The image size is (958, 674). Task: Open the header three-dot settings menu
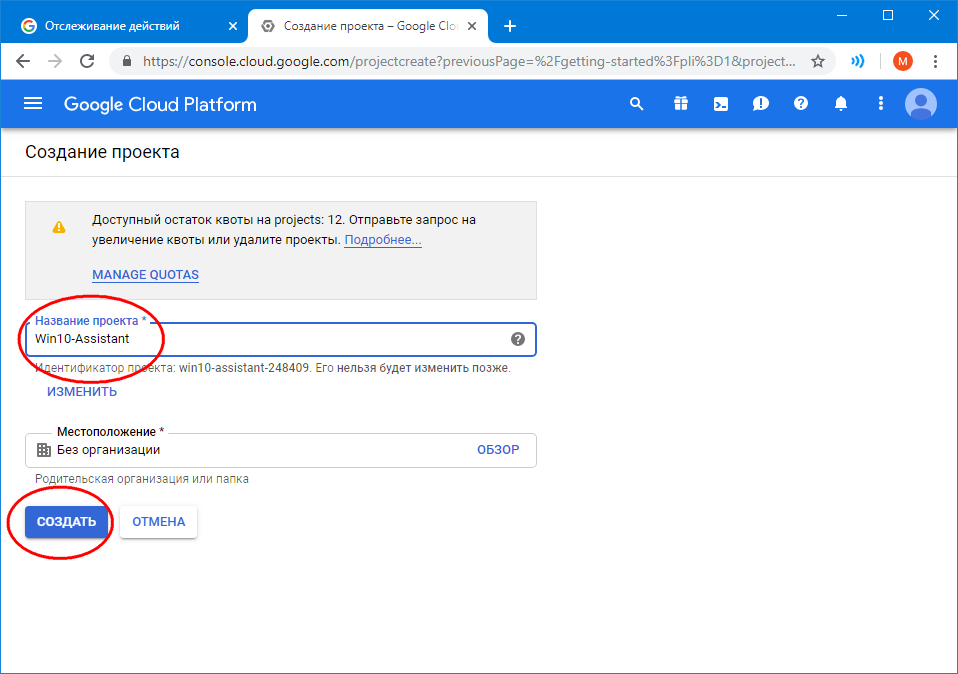(x=880, y=104)
